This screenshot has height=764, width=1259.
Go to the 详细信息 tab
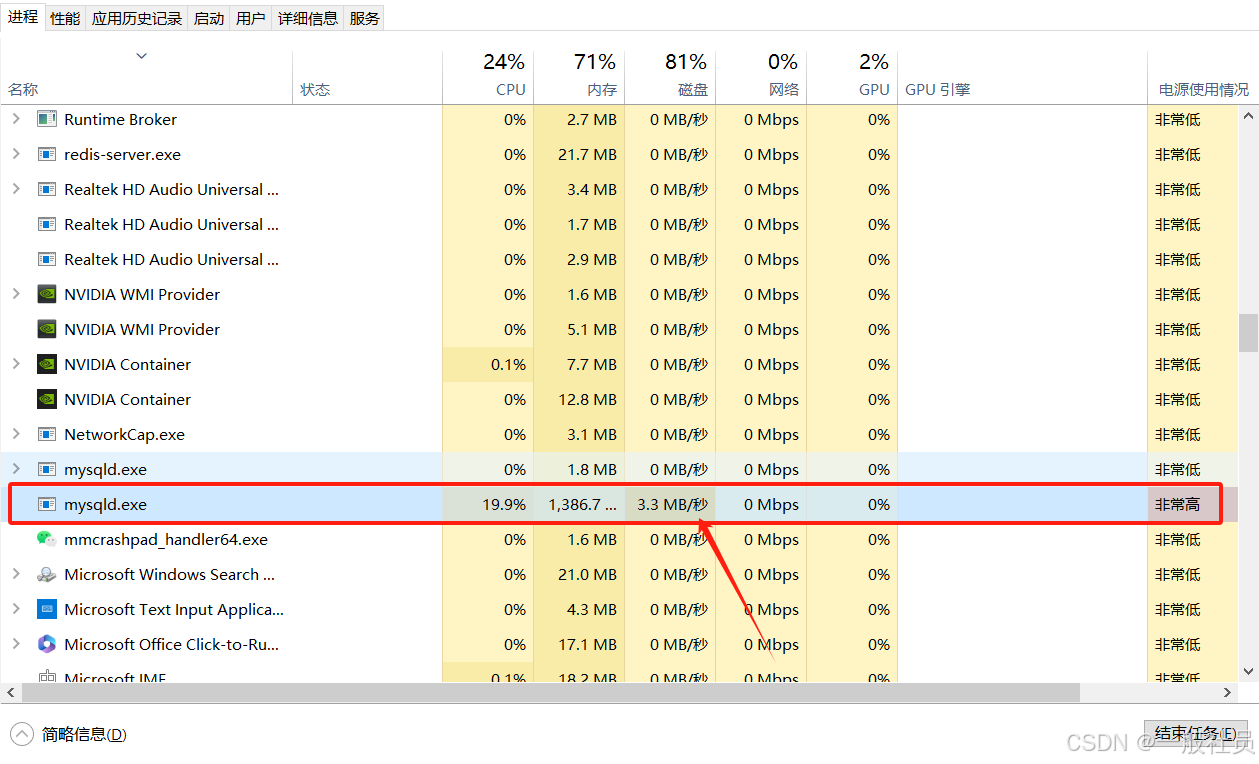click(308, 18)
